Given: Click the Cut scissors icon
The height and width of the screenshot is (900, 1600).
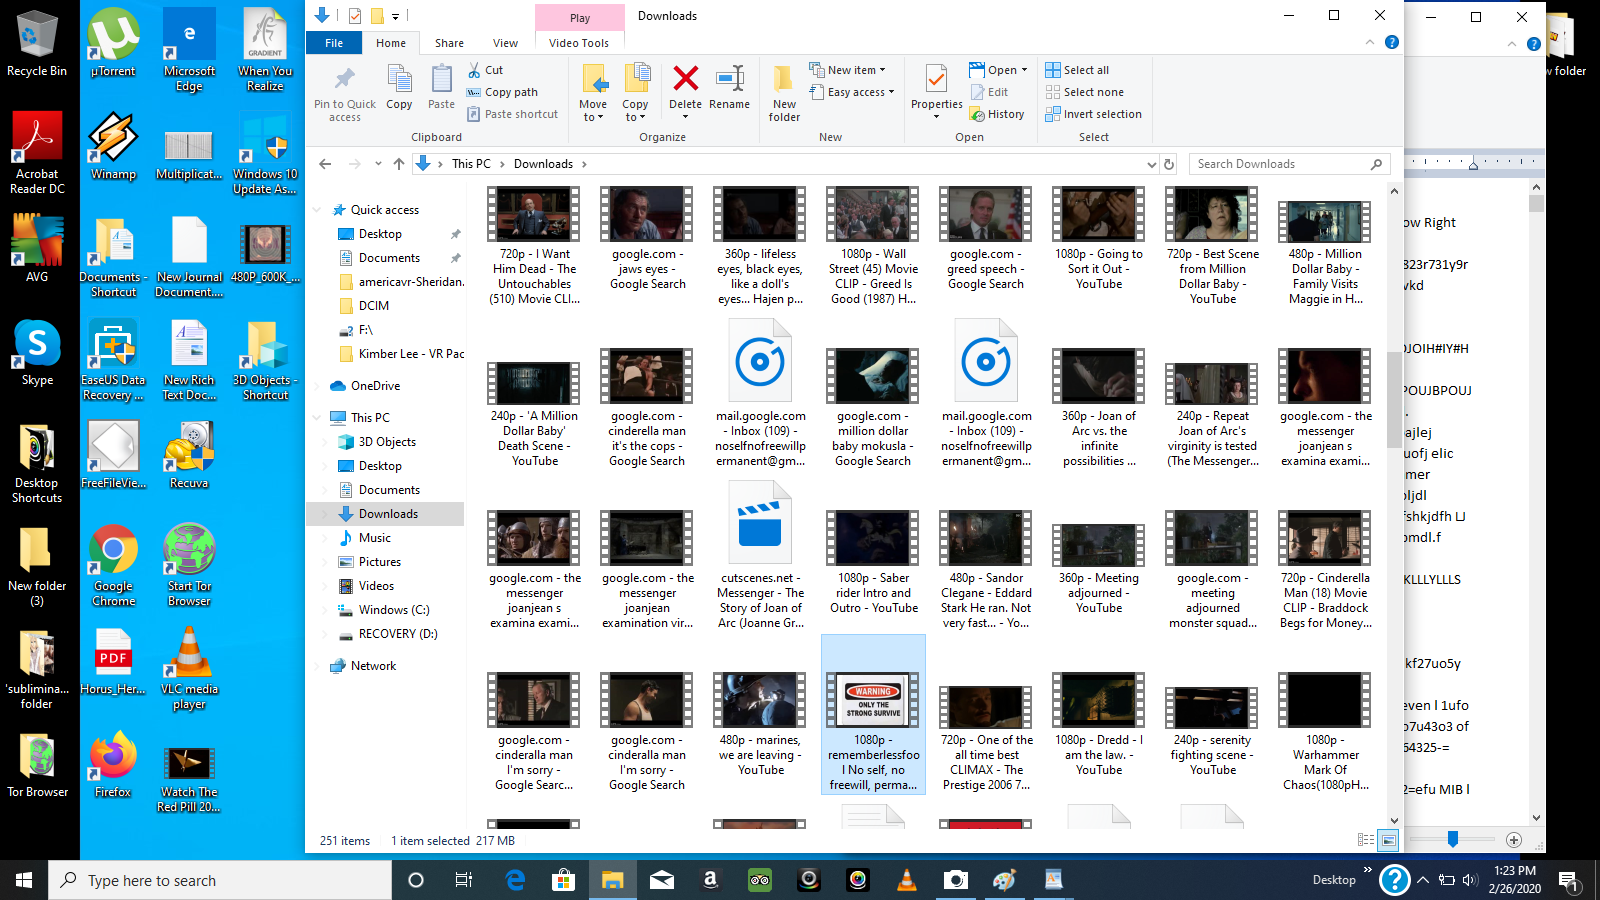Looking at the screenshot, I should point(474,70).
